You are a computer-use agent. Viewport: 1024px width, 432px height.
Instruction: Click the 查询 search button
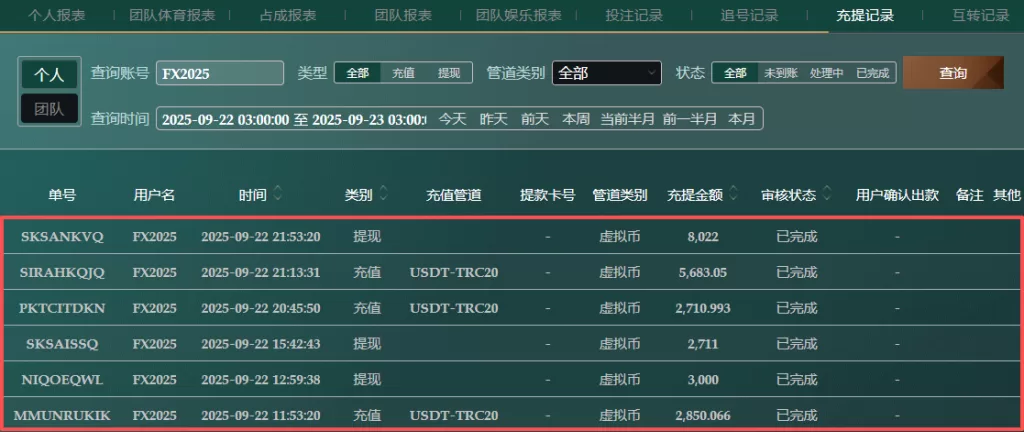pos(952,73)
